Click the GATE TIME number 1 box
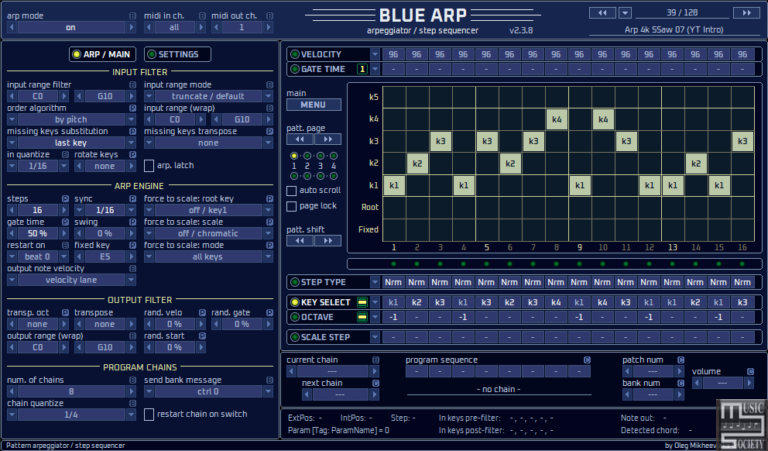The image size is (768, 451). click(362, 69)
